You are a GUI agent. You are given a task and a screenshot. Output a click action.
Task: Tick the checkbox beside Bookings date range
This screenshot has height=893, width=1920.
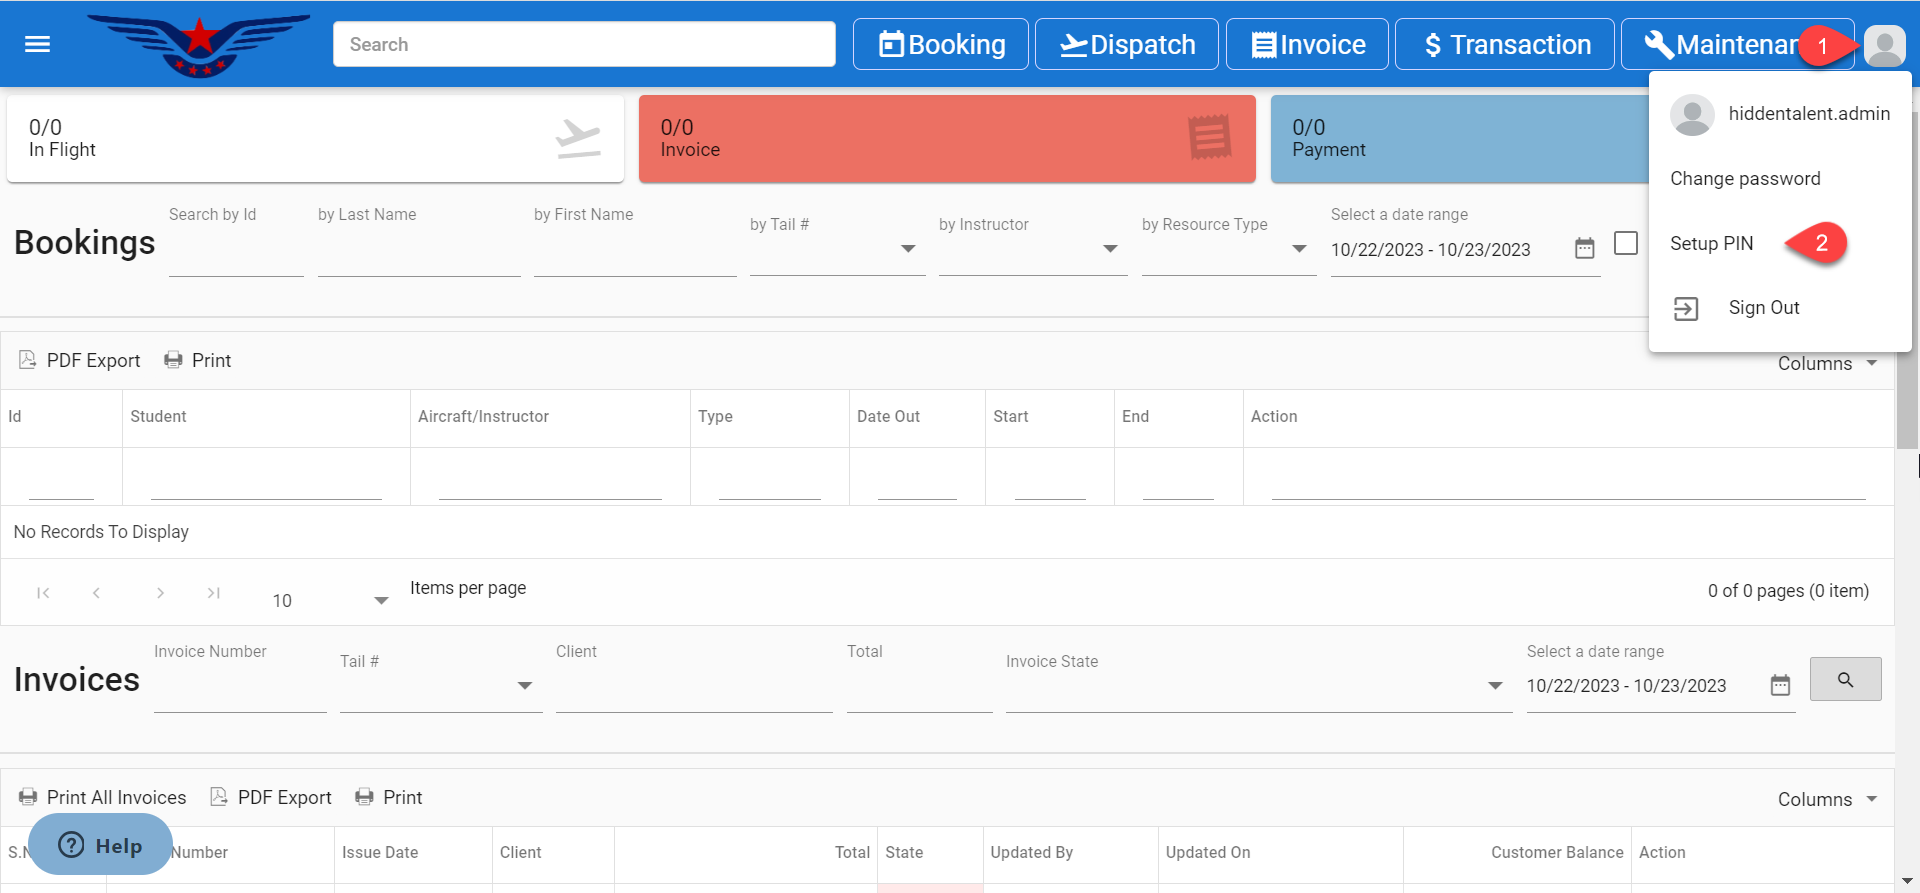(1626, 243)
